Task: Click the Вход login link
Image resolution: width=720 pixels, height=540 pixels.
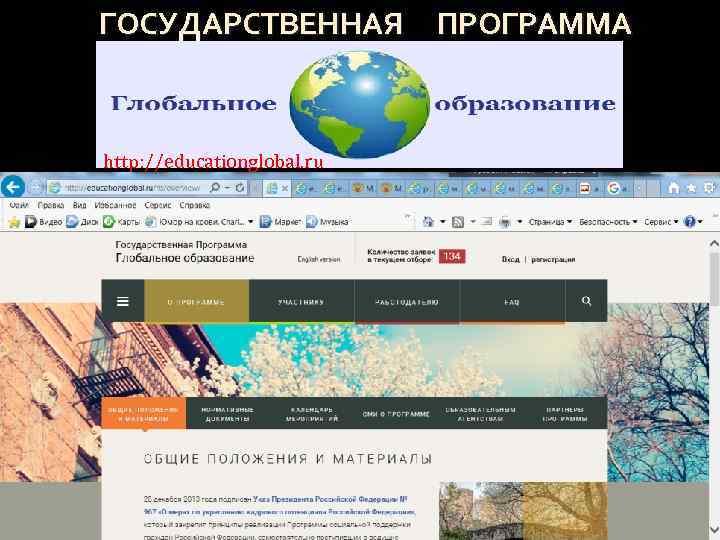Action: 511,259
